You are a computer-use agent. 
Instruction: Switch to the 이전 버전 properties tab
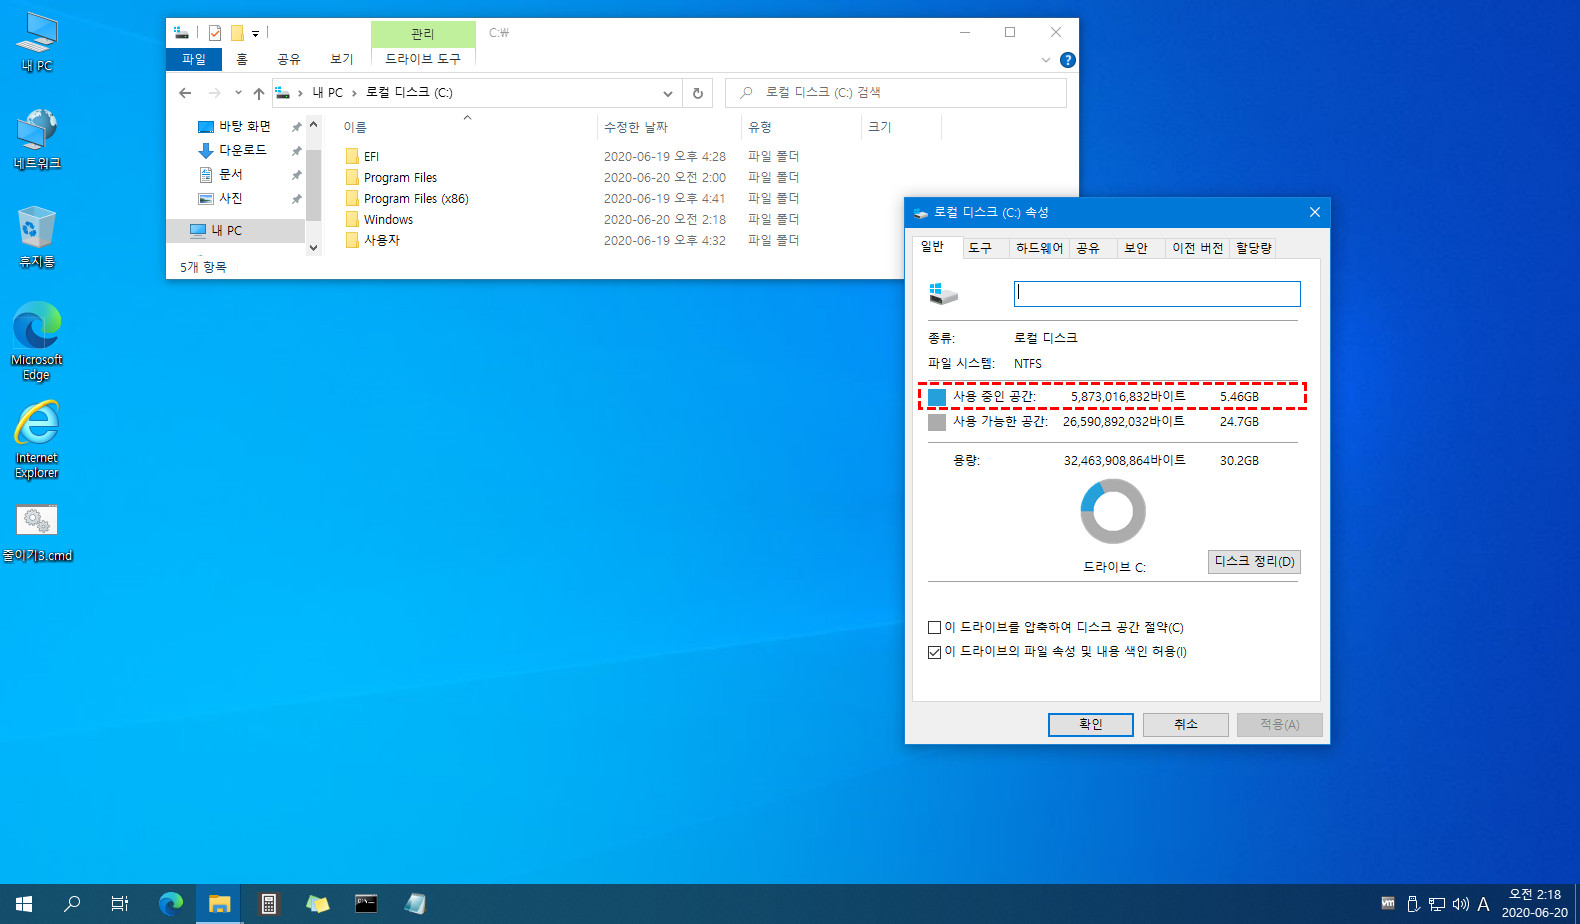click(x=1197, y=248)
